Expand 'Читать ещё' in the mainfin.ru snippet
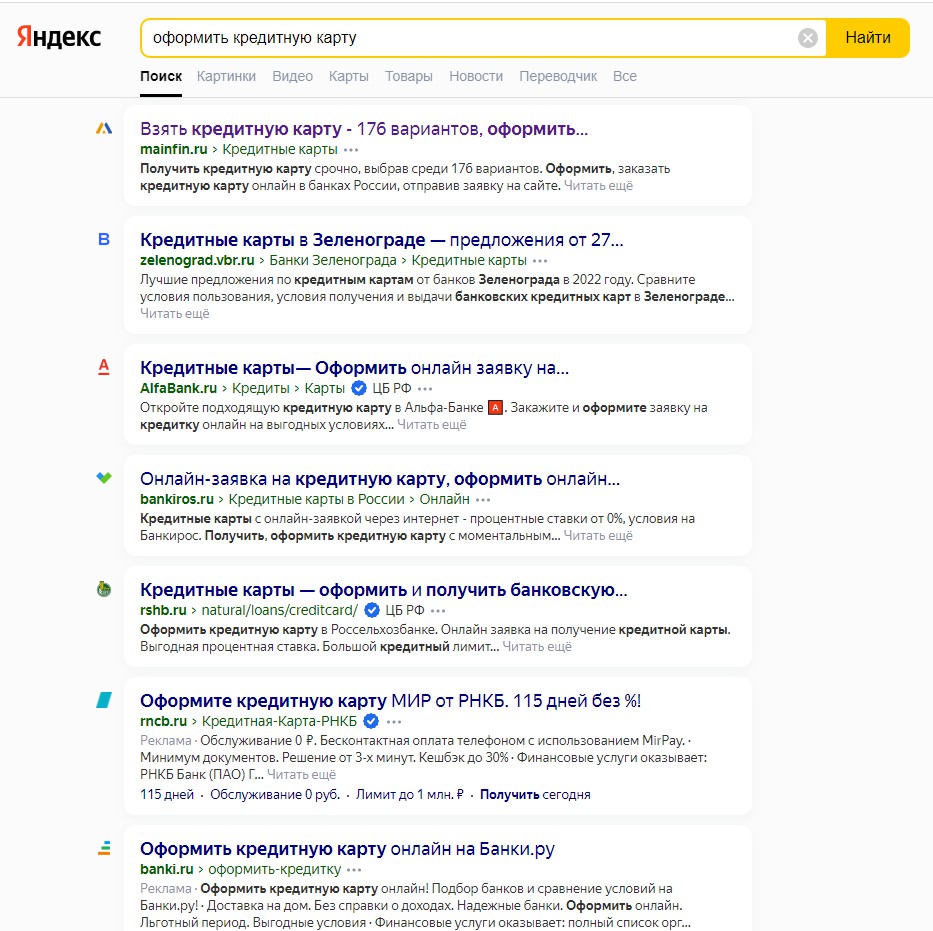Screen dimensions: 933x931 (x=598, y=186)
